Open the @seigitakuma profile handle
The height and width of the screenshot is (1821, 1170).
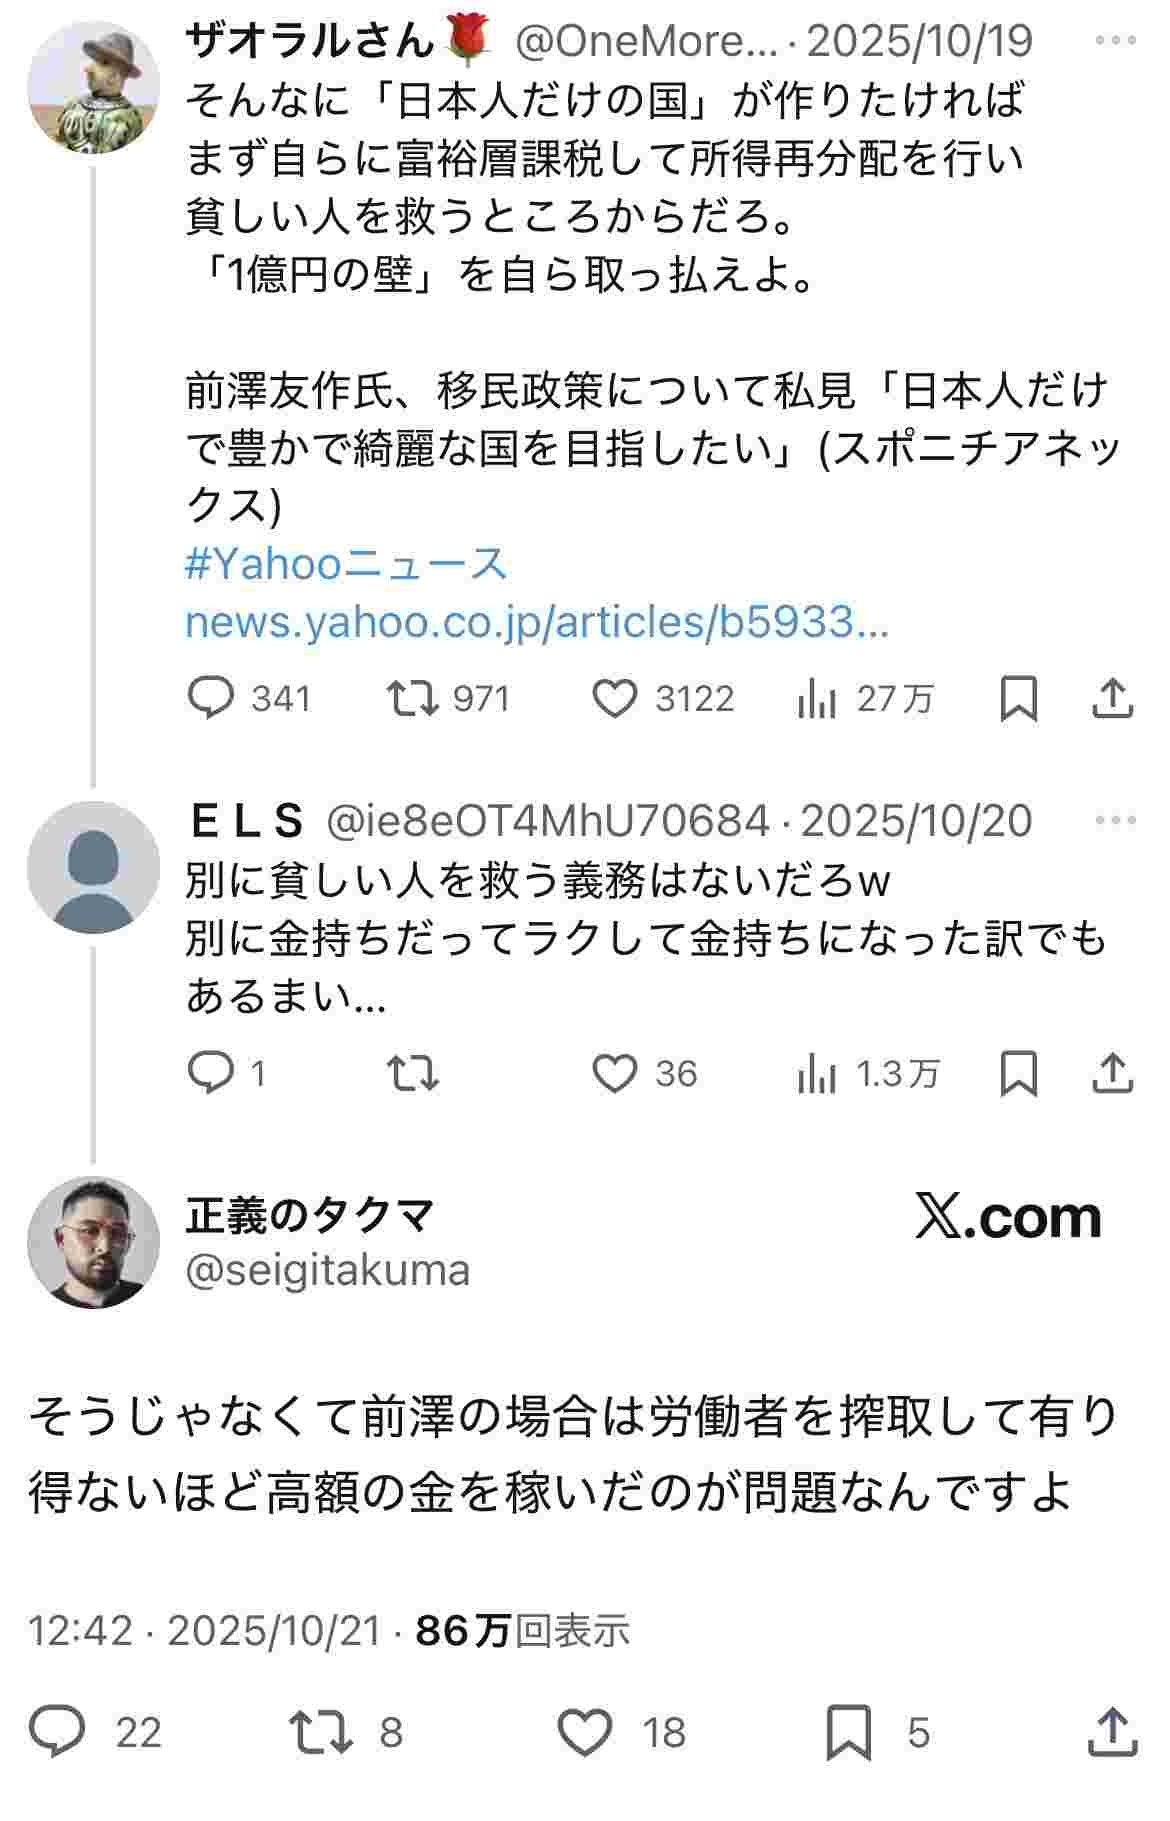tap(327, 1270)
